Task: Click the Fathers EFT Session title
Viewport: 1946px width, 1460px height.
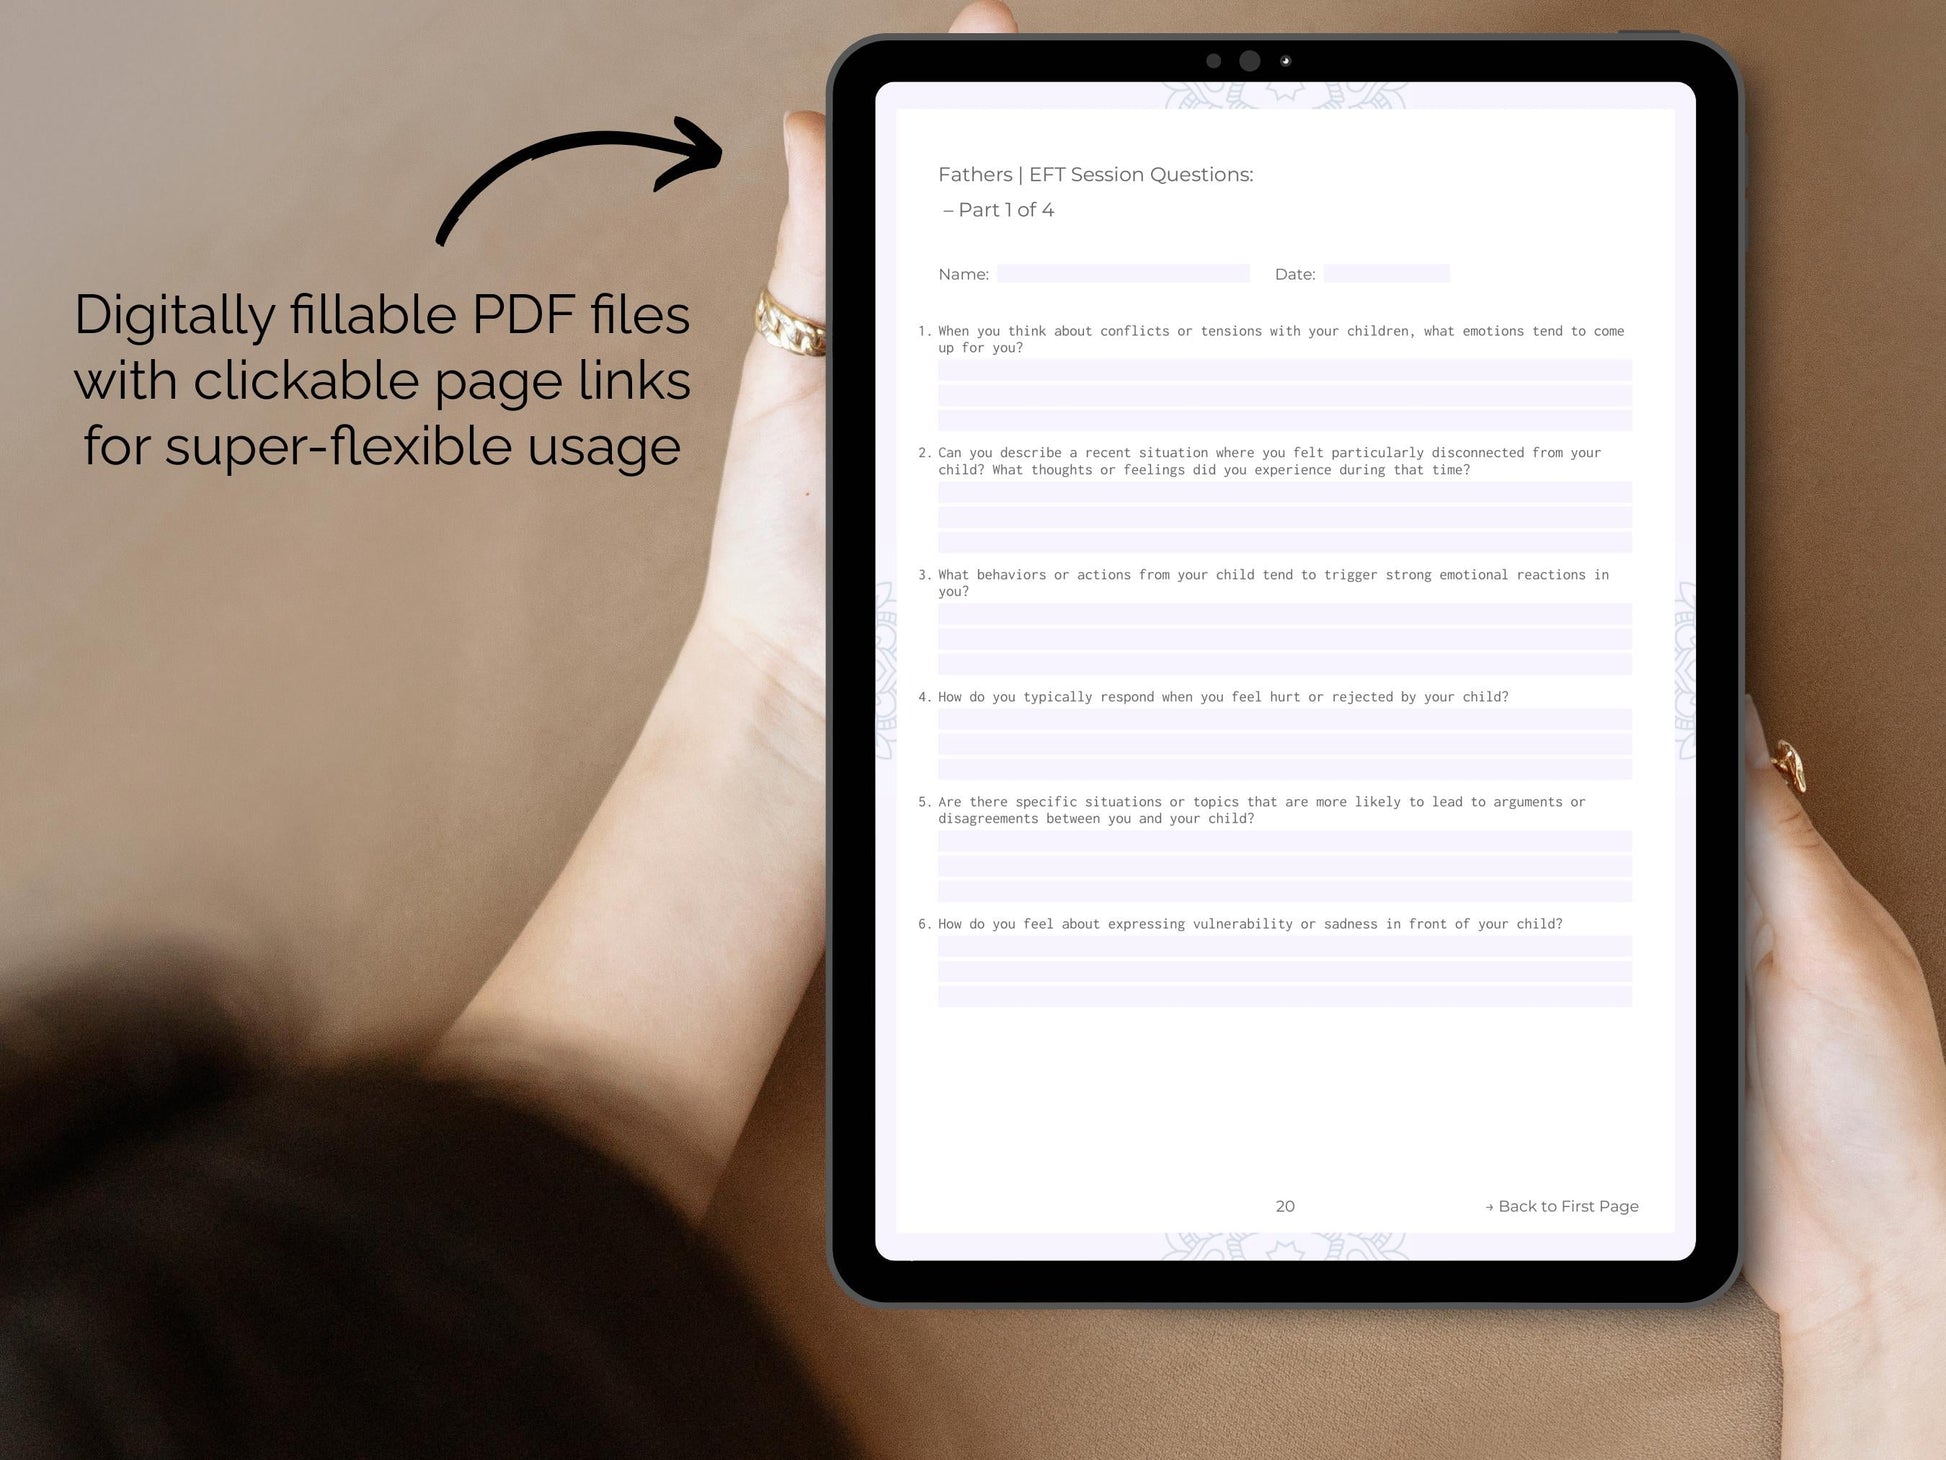Action: 1093,173
